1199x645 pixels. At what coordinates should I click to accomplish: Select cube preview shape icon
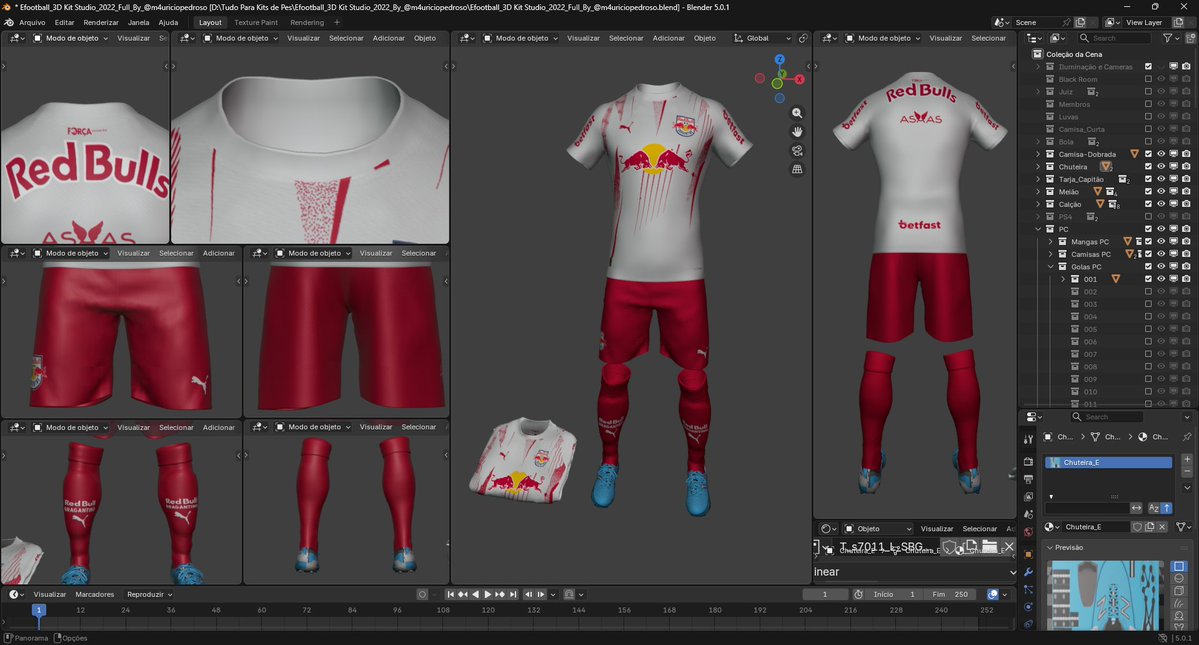pos(1179,591)
